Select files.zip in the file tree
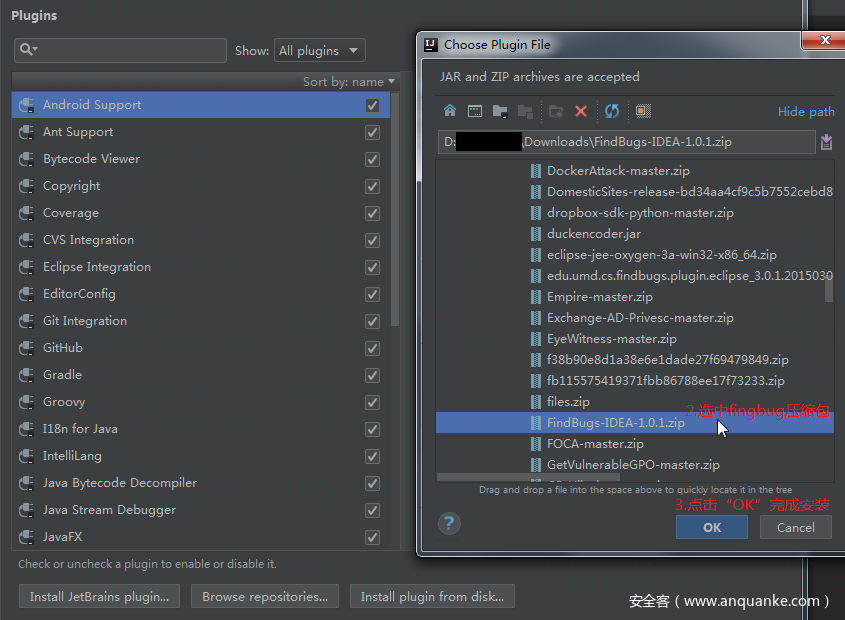Screen dimensions: 845x620 568,402
